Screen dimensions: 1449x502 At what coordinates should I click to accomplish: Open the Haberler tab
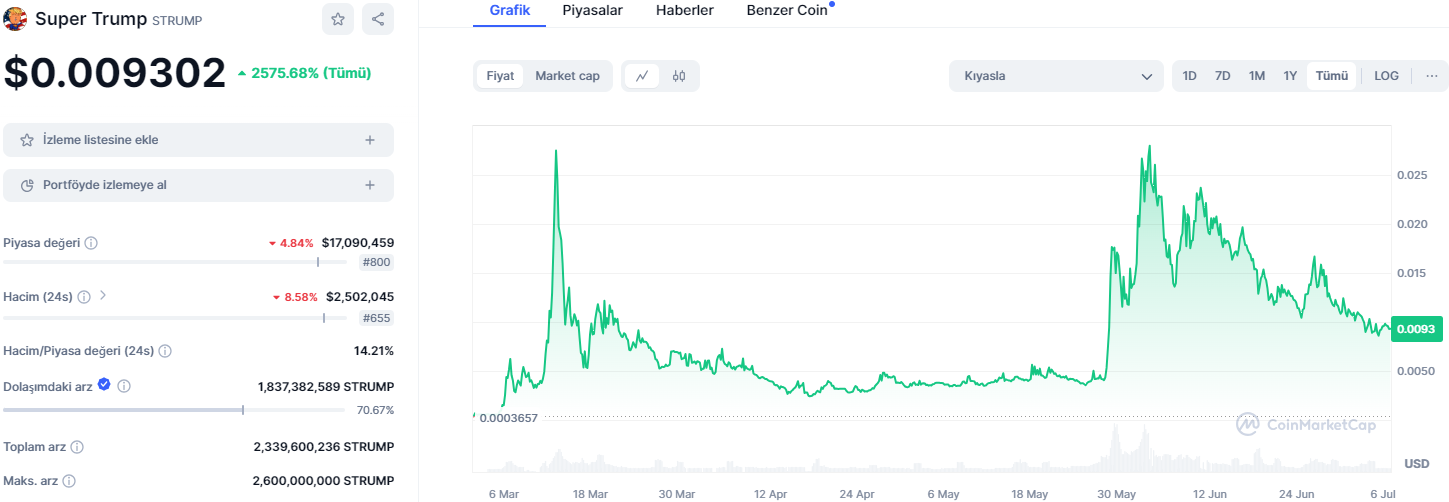tap(685, 11)
